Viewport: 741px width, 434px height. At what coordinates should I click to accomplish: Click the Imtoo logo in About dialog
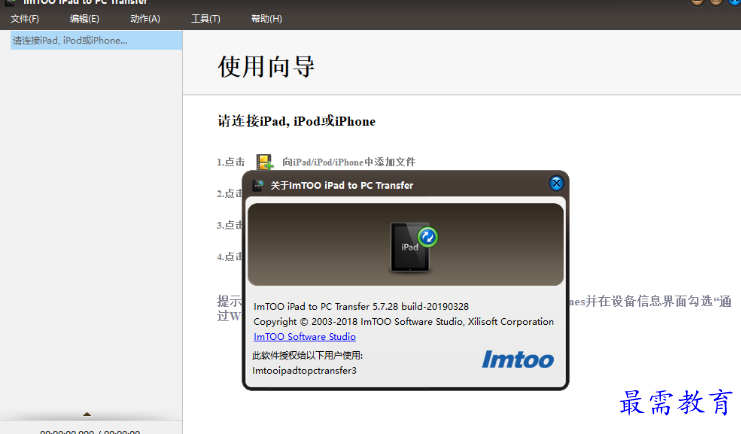tap(518, 360)
